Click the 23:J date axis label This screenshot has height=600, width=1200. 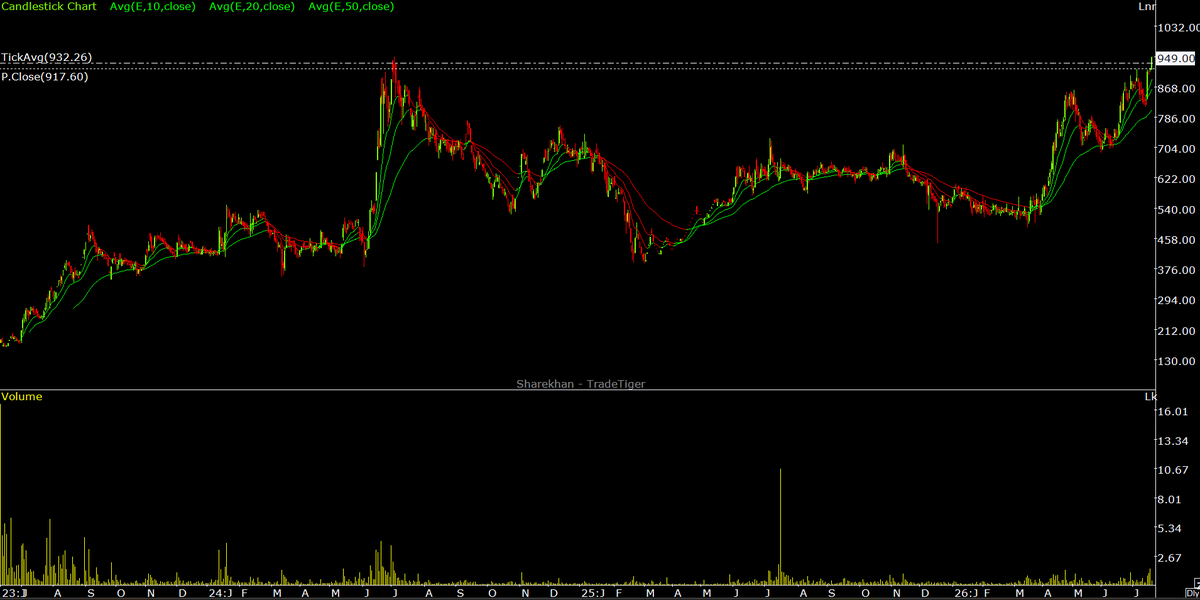(13, 593)
